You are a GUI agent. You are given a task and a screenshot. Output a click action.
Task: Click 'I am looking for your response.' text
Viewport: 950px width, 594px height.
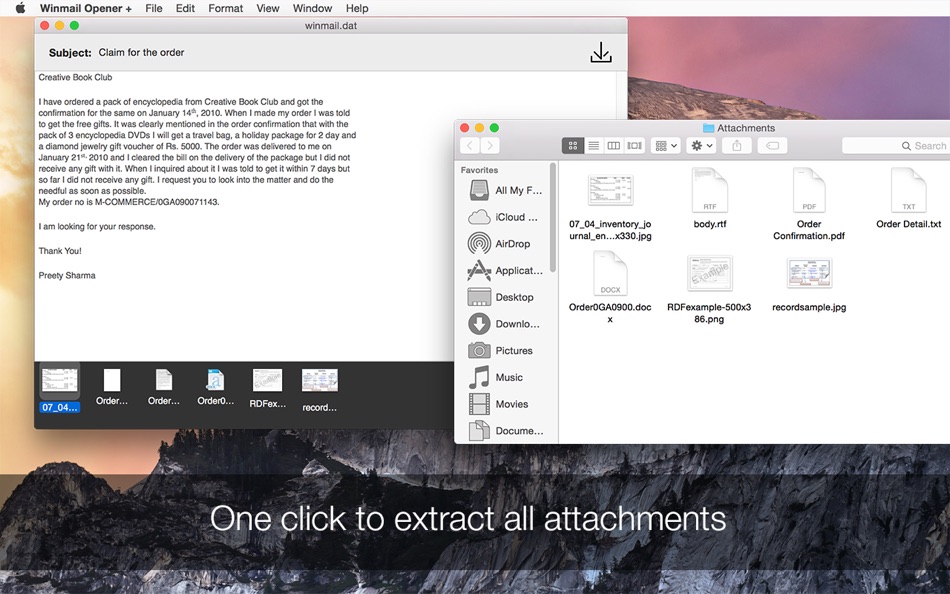[x=97, y=226]
